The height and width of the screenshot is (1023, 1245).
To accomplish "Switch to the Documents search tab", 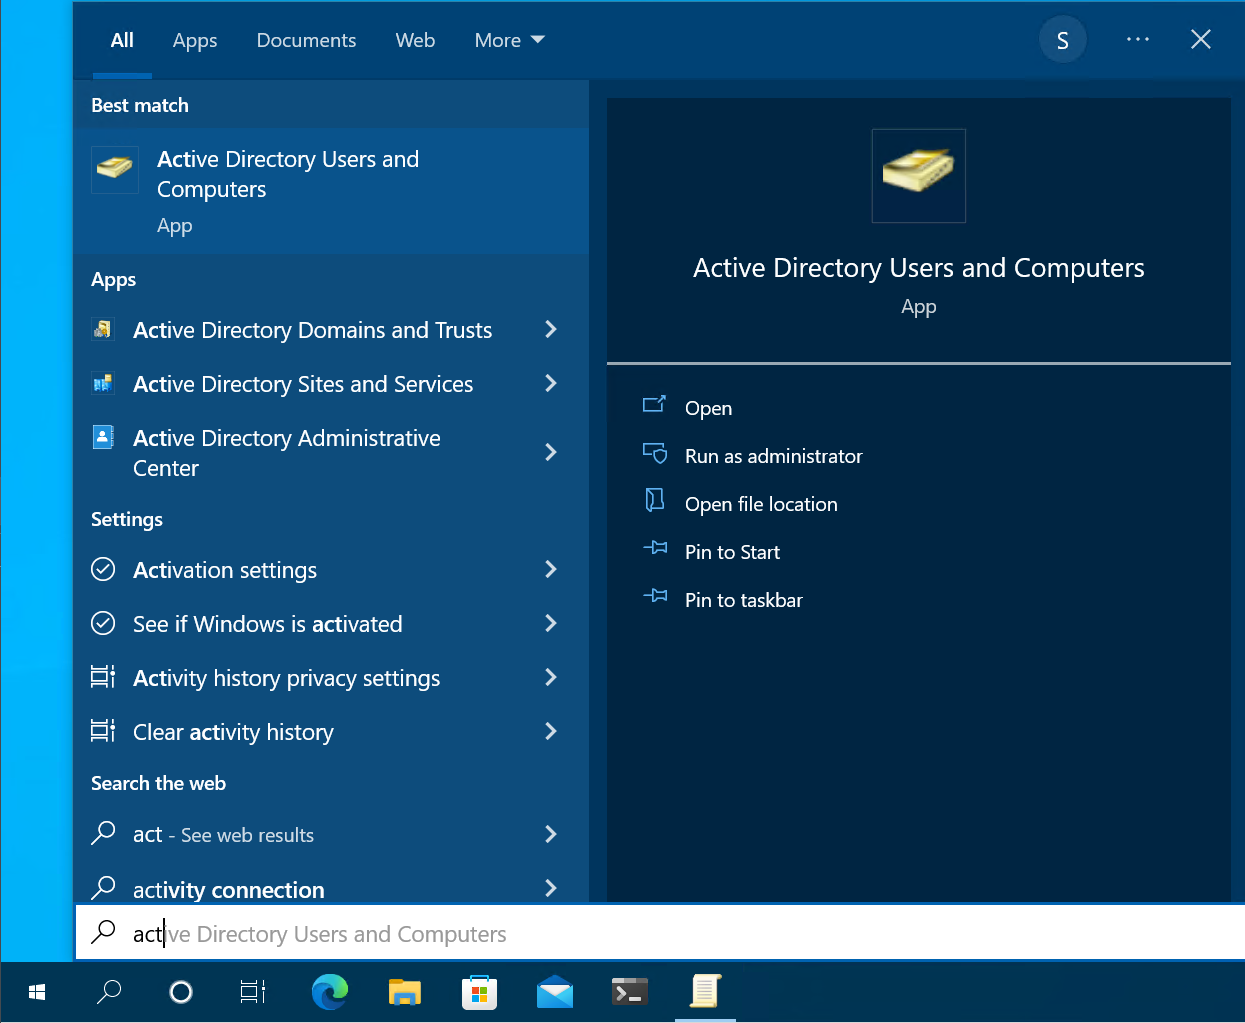I will [x=306, y=40].
